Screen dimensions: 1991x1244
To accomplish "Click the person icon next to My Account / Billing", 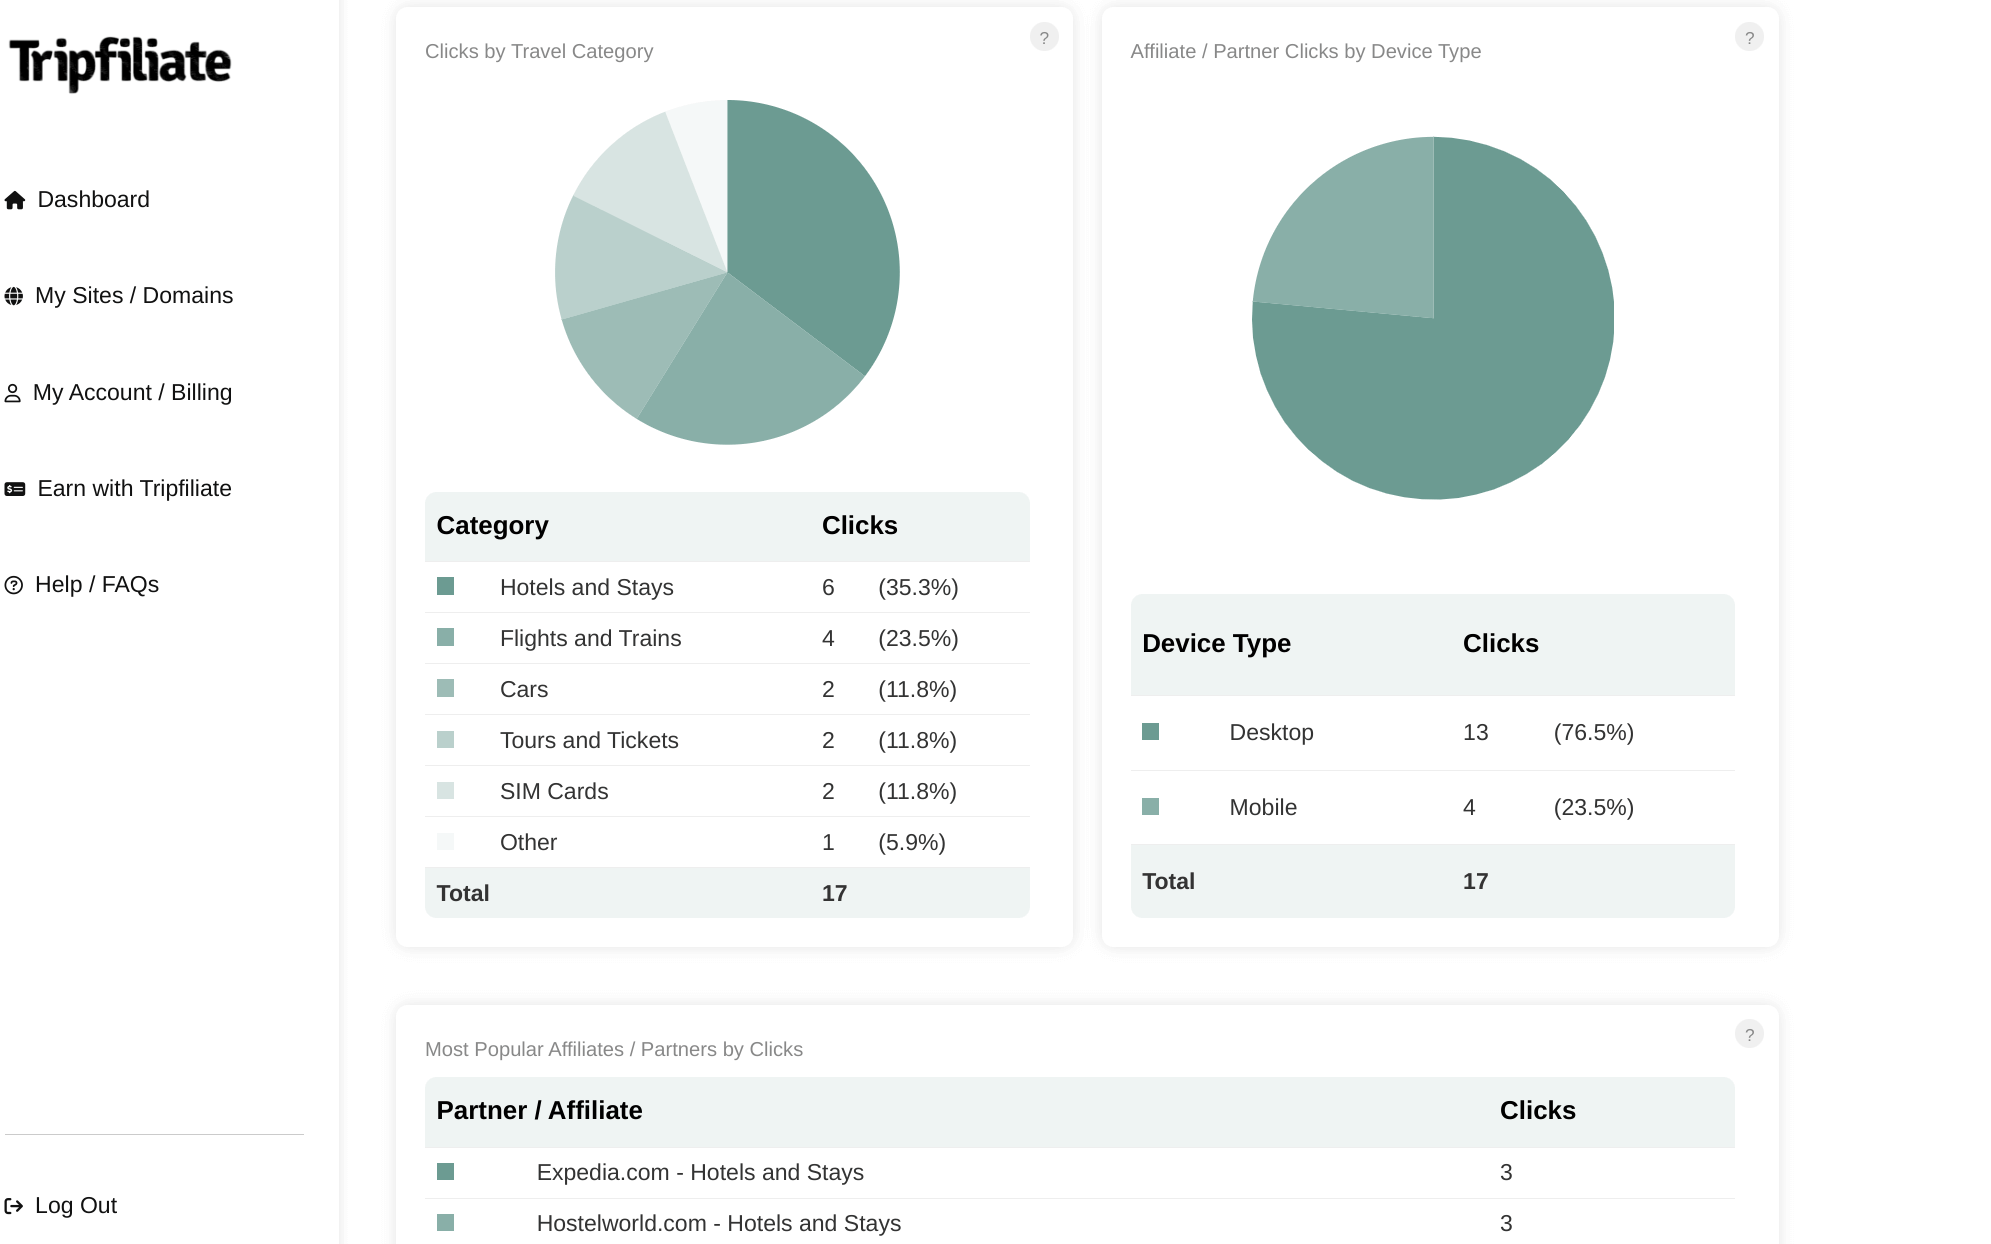I will point(15,392).
